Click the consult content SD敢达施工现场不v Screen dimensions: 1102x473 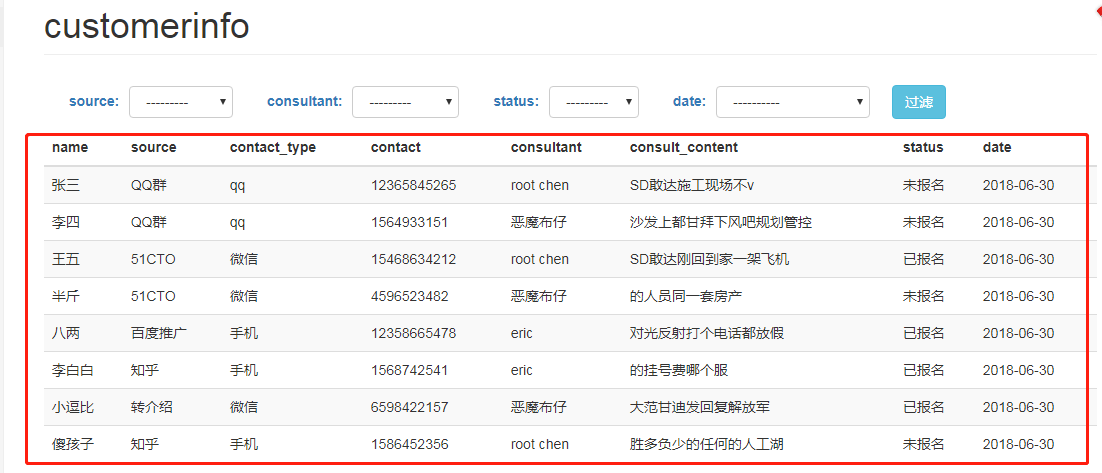tap(692, 186)
